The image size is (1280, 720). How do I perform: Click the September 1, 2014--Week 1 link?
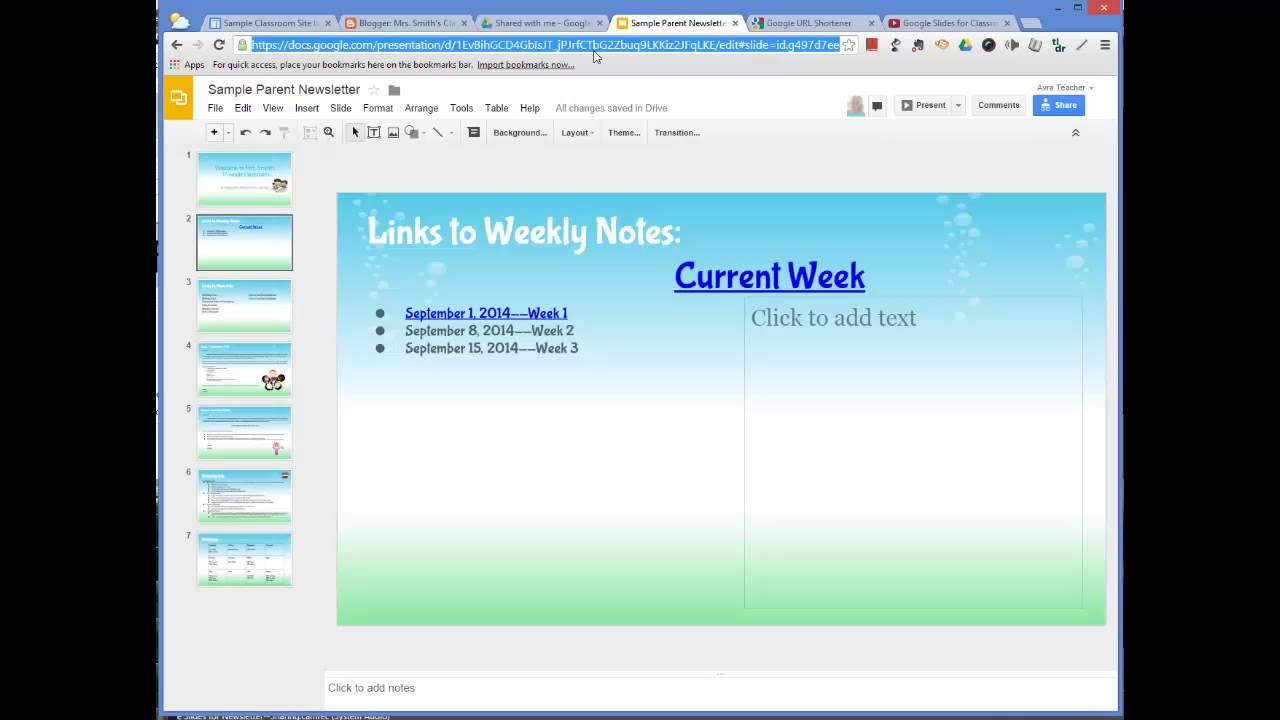coord(486,313)
